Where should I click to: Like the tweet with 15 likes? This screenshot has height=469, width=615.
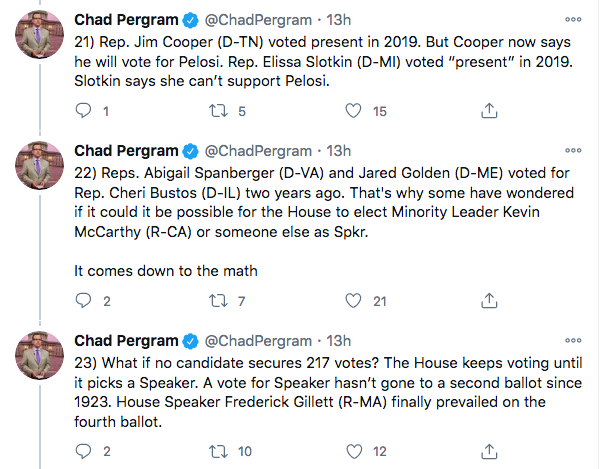tap(353, 111)
